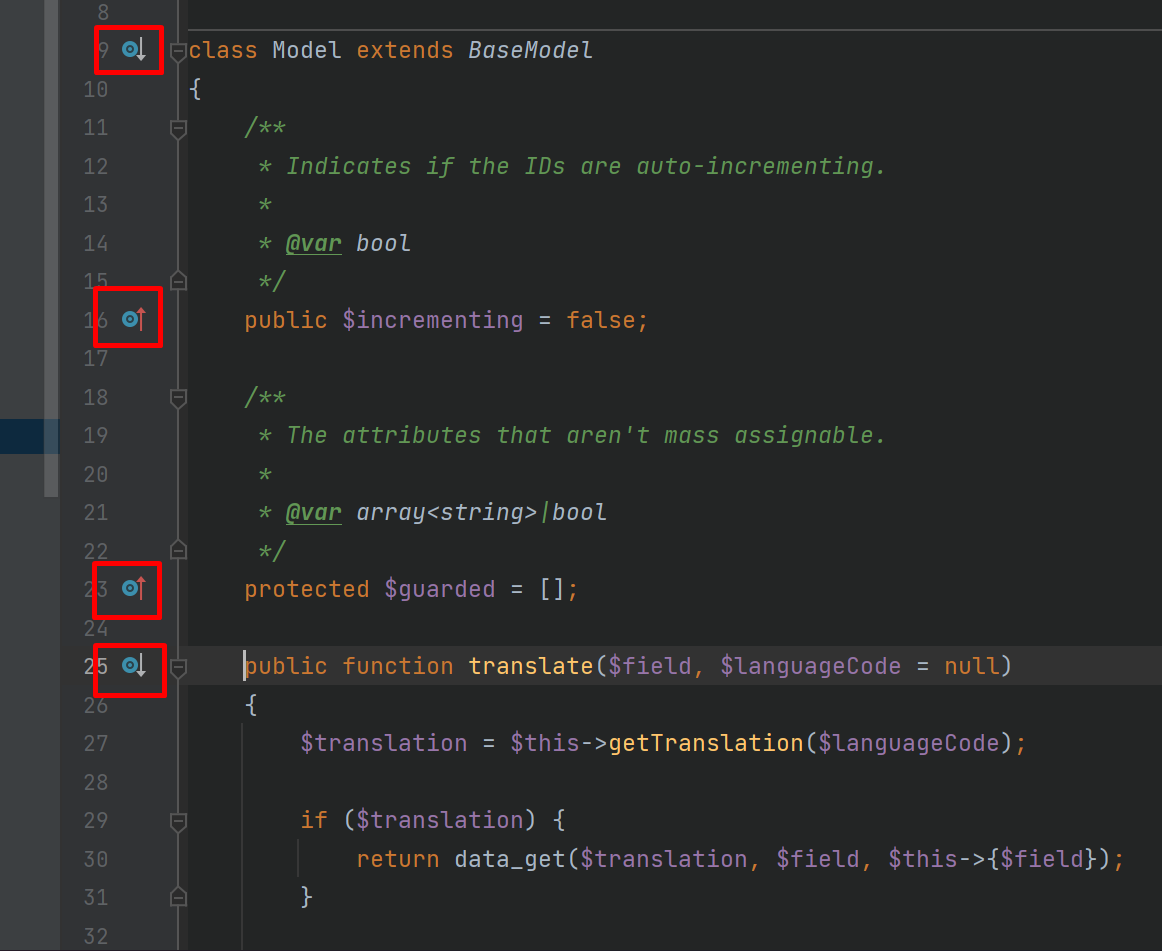This screenshot has width=1162, height=951.
Task: Collapse the mass assignable docblock
Action: tap(177, 397)
